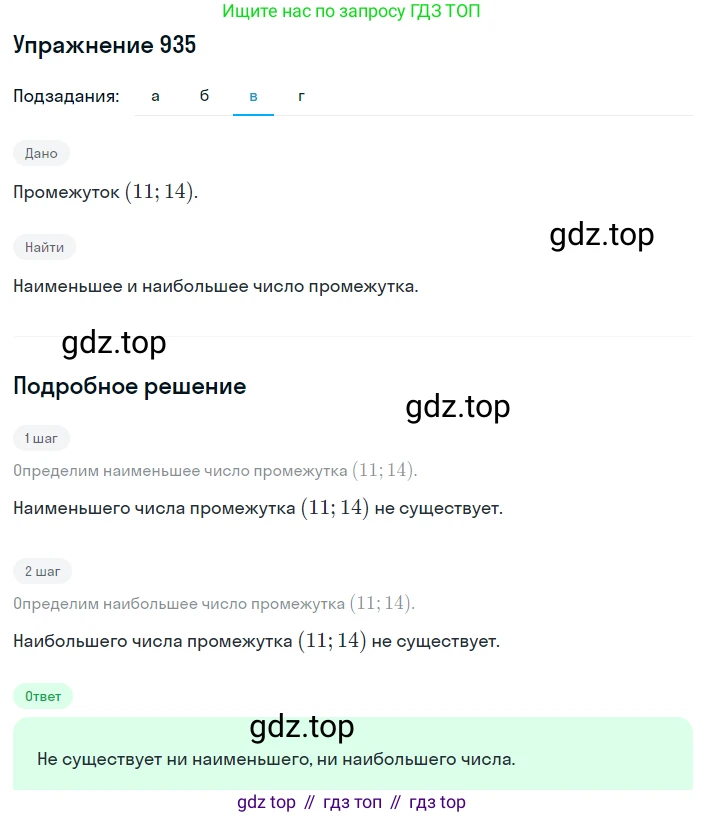
Task: Click the green answer box text
Action: (276, 759)
